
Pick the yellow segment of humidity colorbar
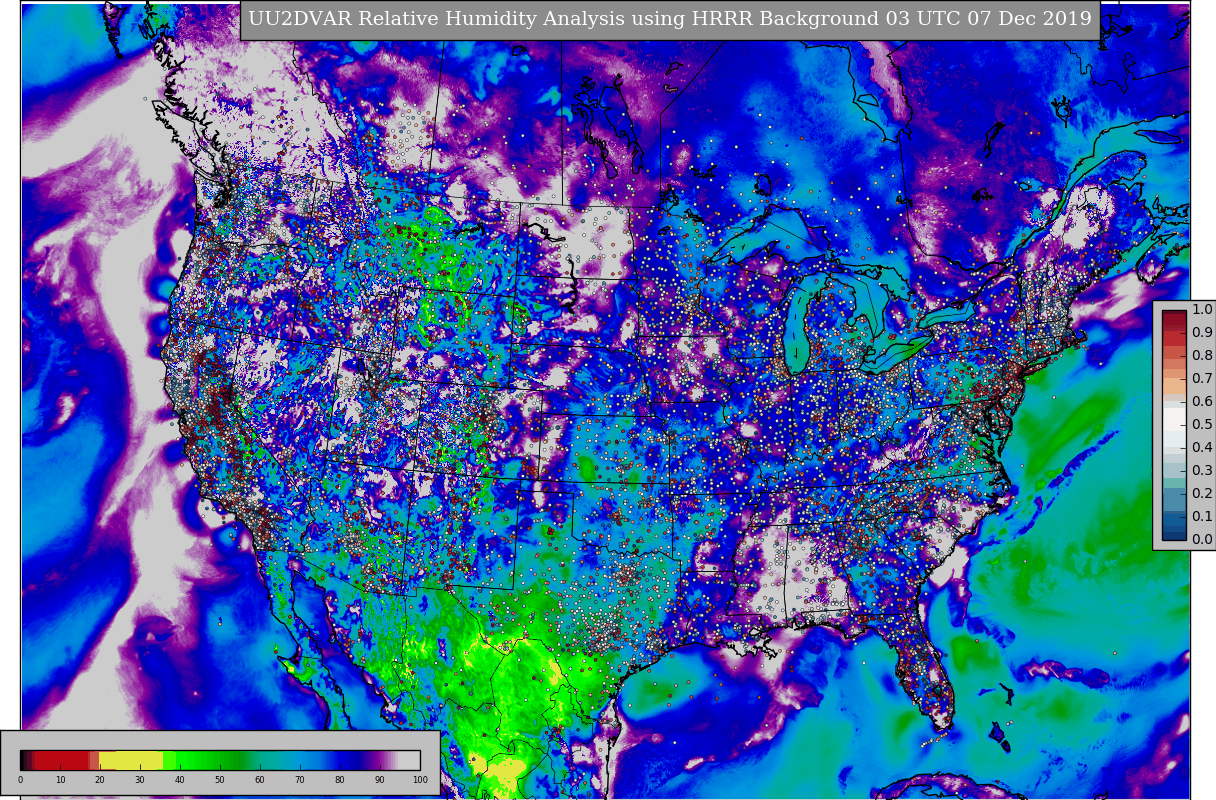[x=132, y=760]
